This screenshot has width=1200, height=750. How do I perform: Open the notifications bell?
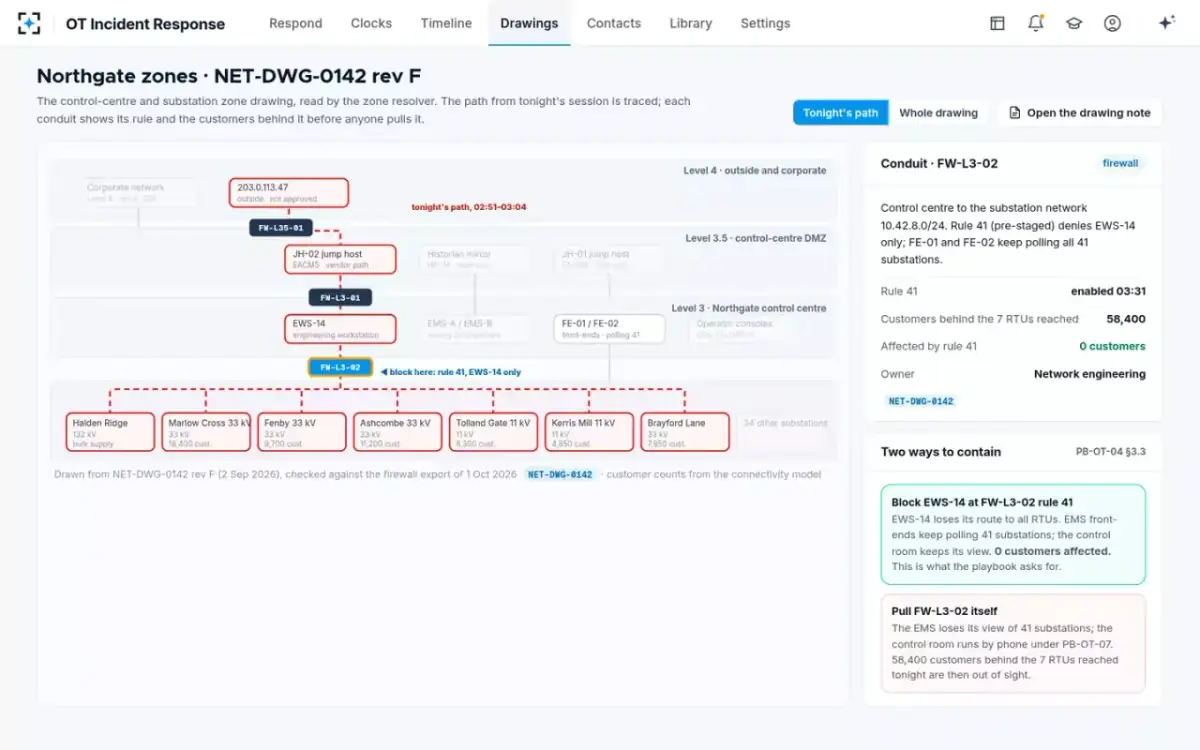coord(1036,23)
